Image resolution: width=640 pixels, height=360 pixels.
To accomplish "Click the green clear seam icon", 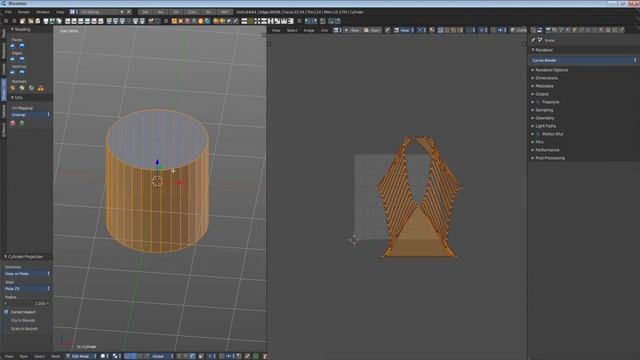I will pos(22,123).
